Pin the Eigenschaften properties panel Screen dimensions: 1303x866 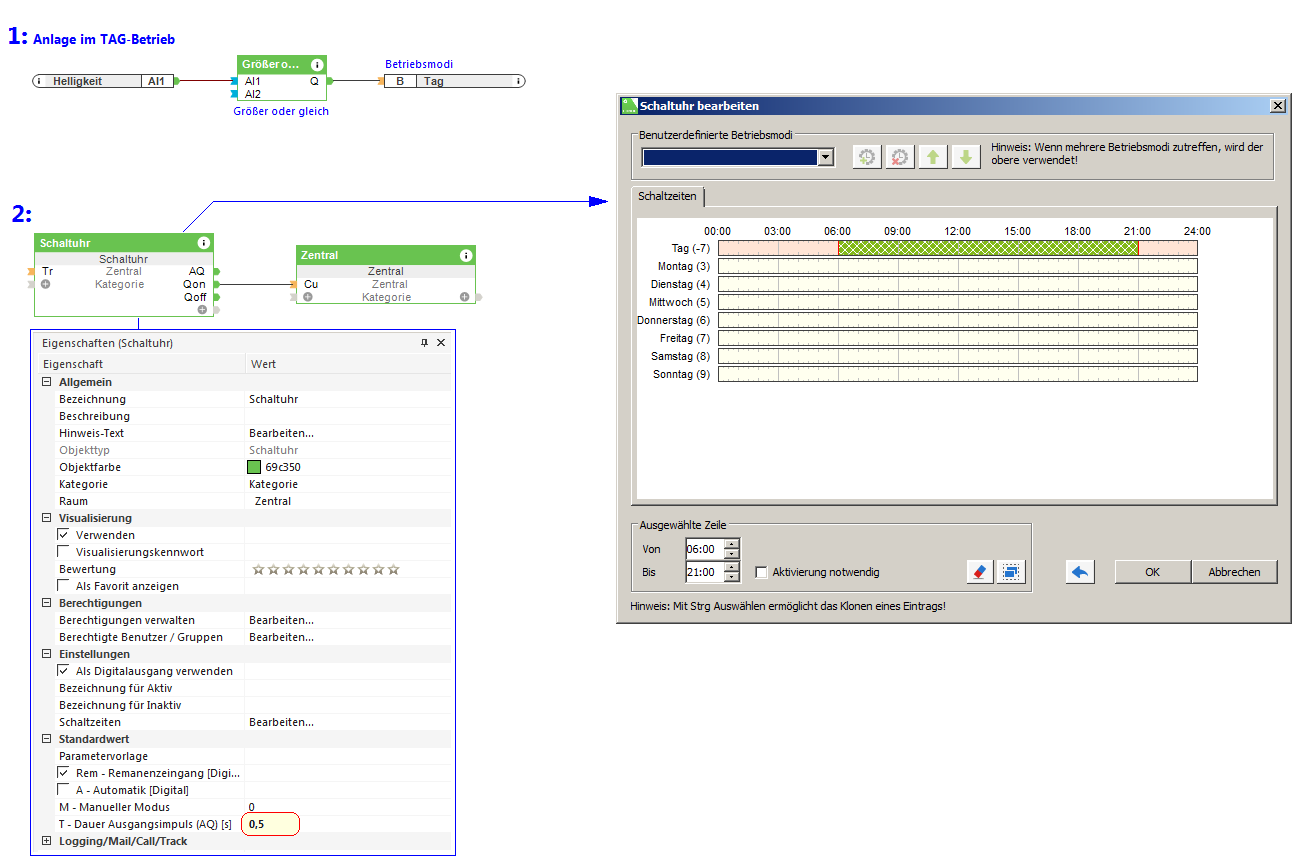click(424, 343)
